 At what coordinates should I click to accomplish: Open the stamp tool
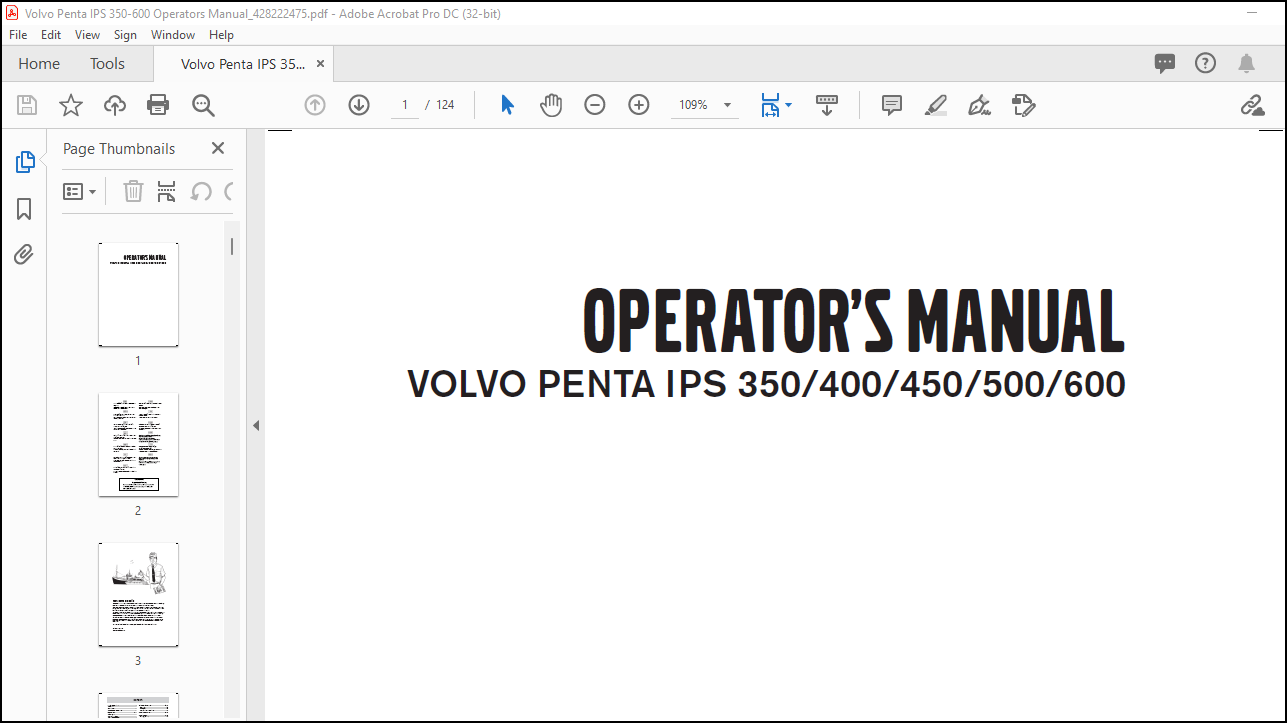click(x=1023, y=105)
